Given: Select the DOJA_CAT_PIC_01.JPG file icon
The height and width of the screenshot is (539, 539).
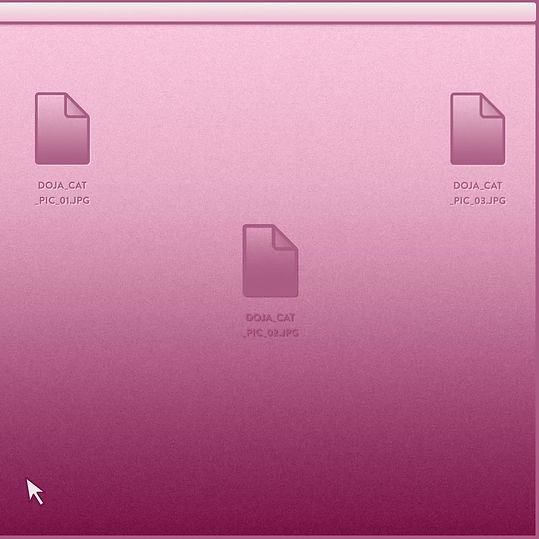Looking at the screenshot, I should point(63,129).
